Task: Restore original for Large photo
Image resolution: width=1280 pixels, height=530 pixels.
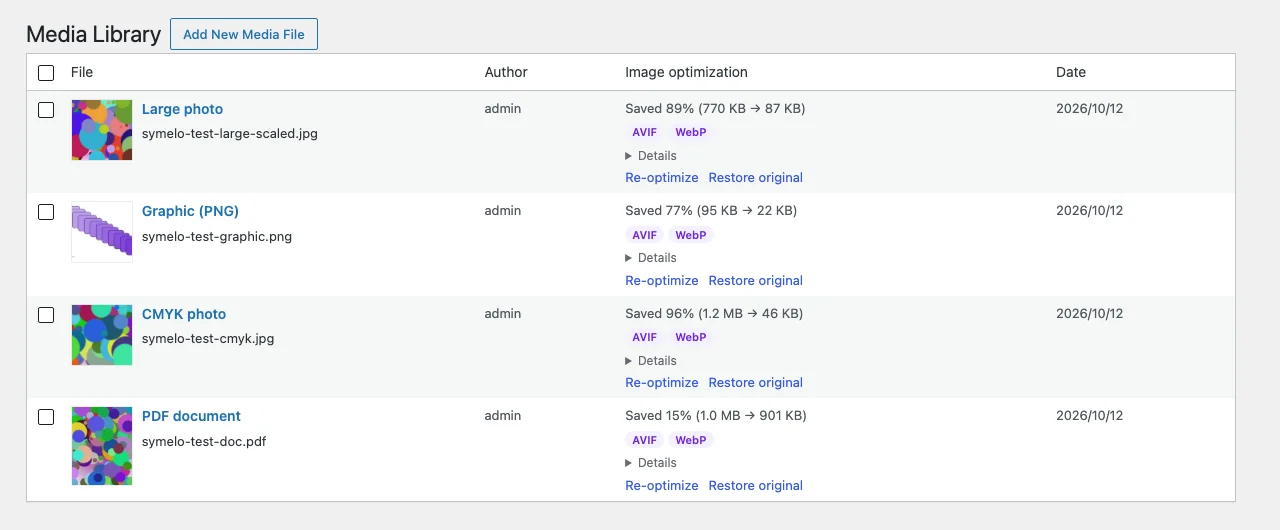Action: 756,178
